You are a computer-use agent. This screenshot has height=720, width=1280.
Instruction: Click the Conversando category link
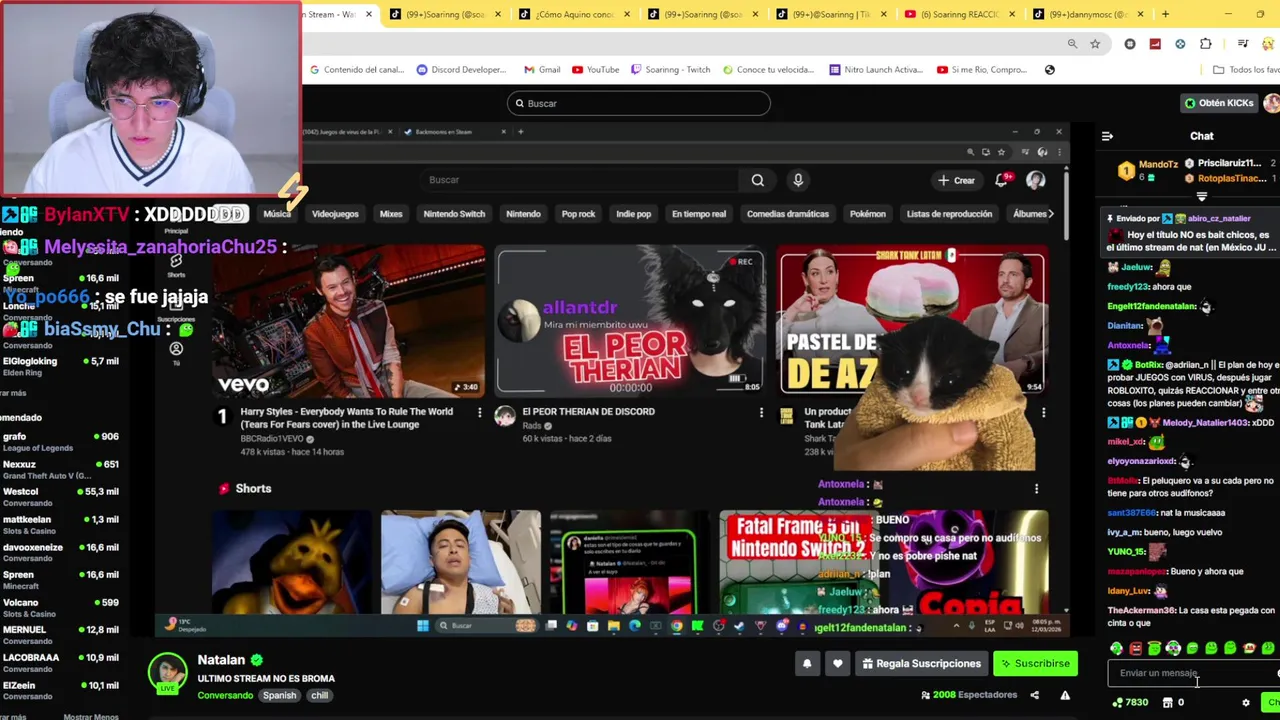tap(225, 695)
